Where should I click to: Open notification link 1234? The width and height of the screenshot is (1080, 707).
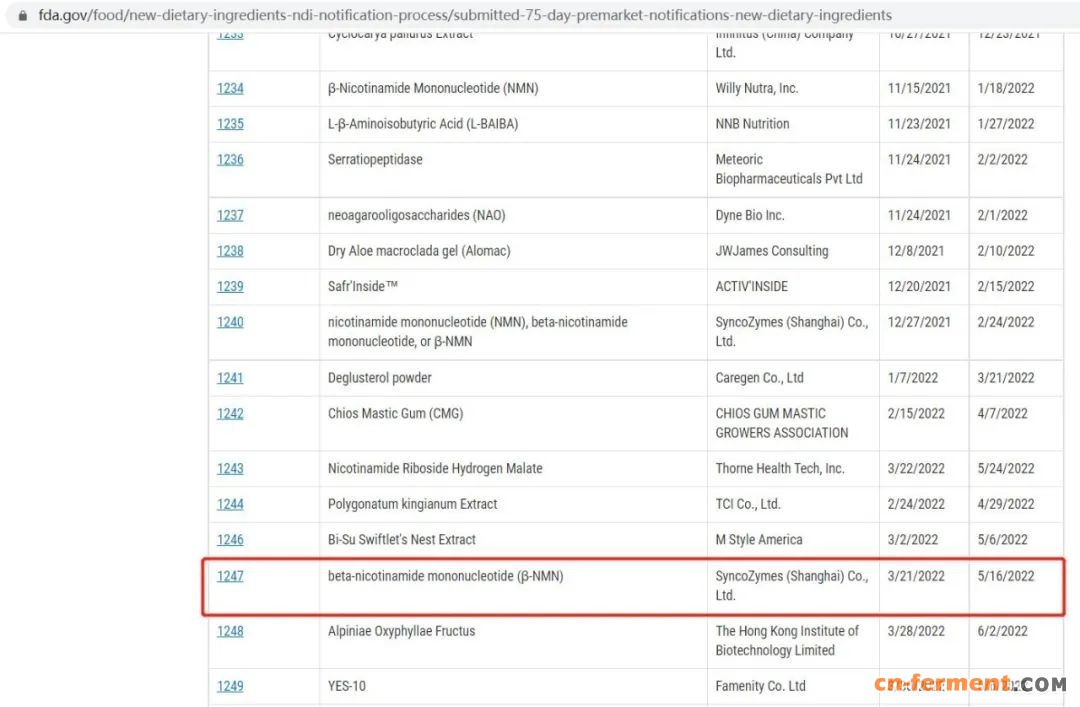click(x=230, y=88)
